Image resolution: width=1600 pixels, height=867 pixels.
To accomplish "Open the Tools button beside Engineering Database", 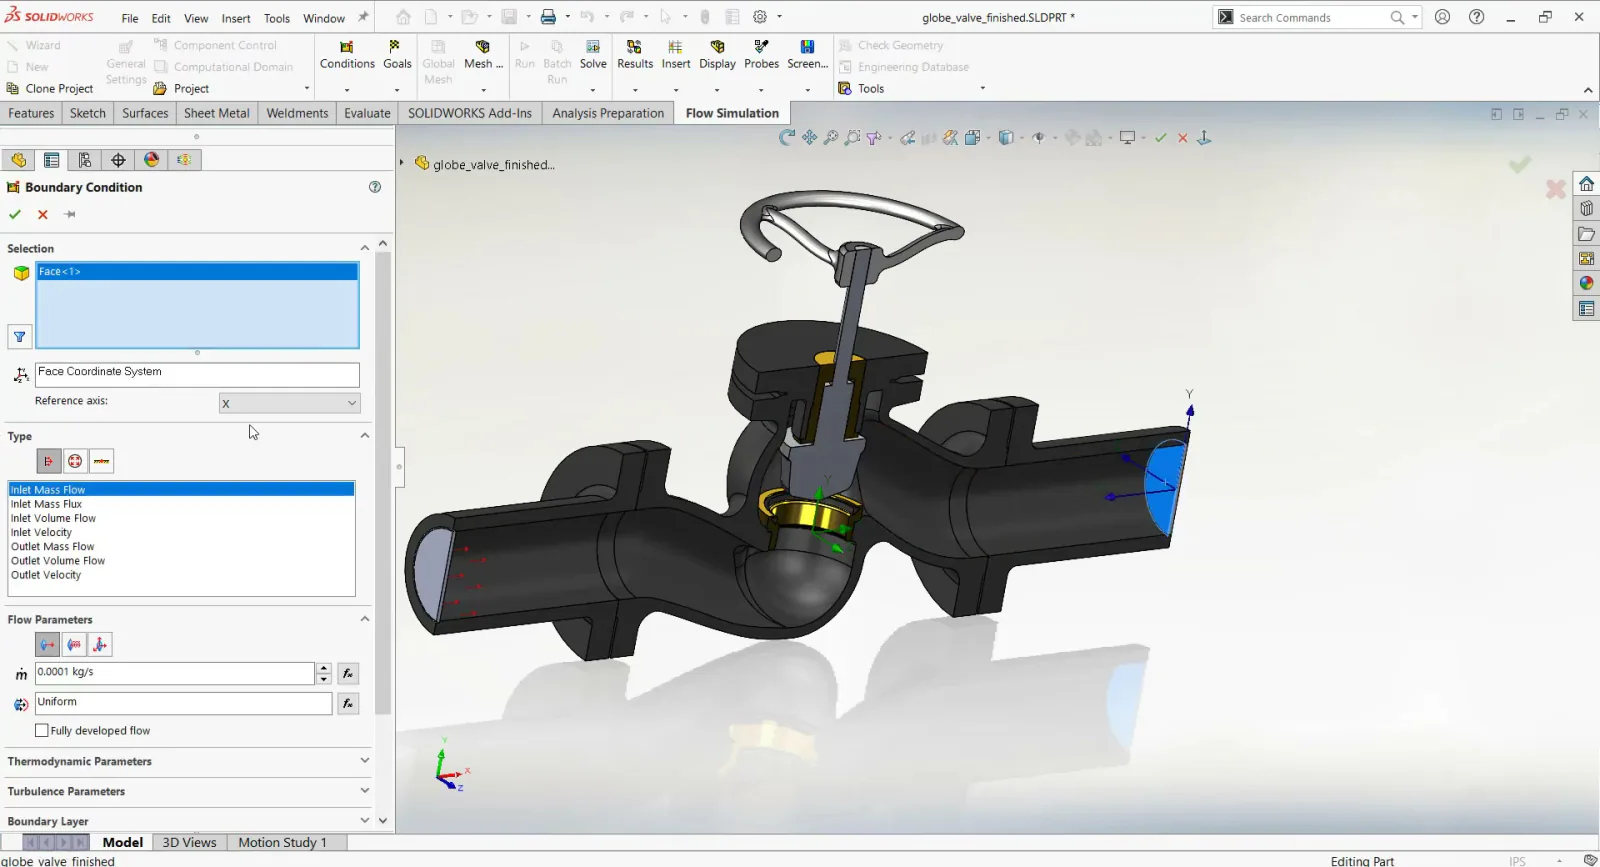I will 861,88.
